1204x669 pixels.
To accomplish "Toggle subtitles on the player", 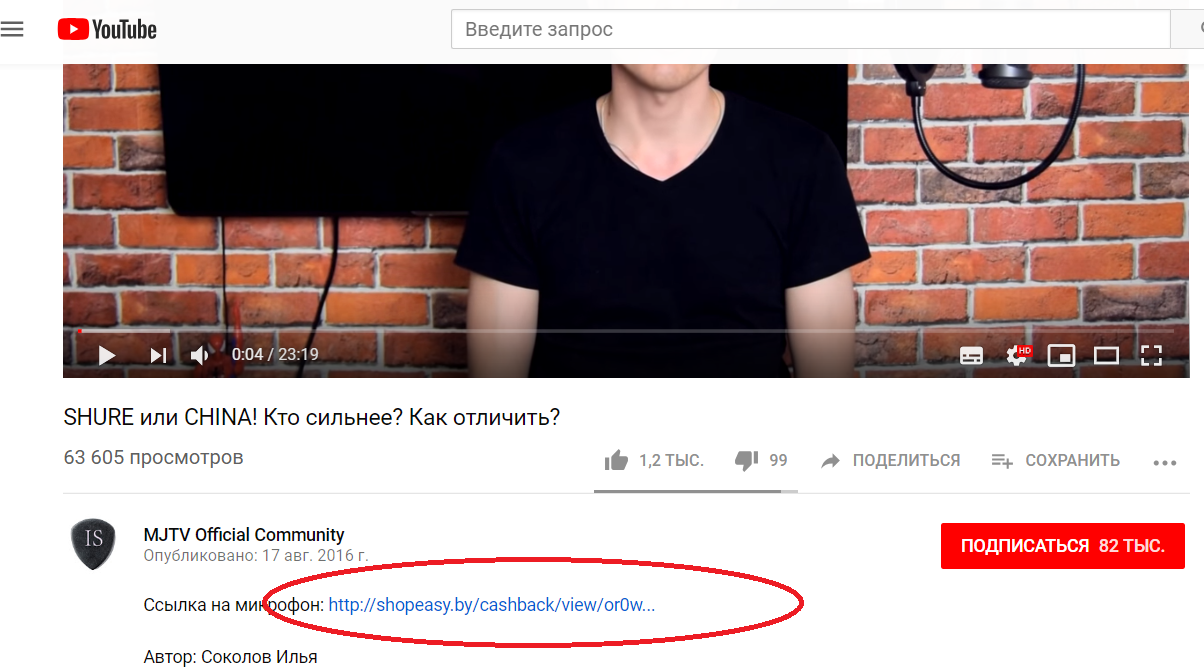I will (971, 355).
